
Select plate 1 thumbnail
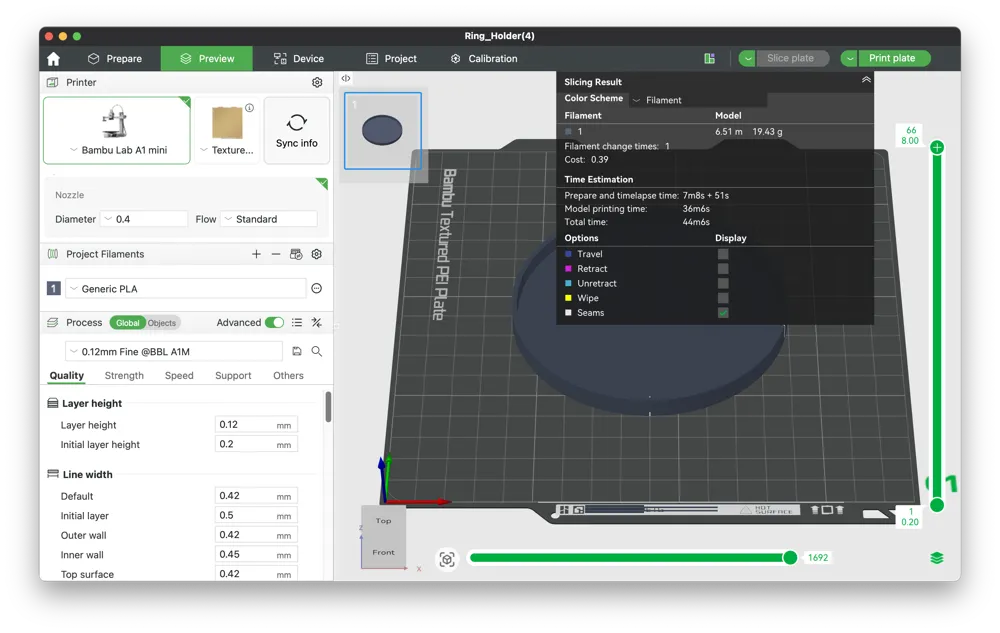point(383,131)
